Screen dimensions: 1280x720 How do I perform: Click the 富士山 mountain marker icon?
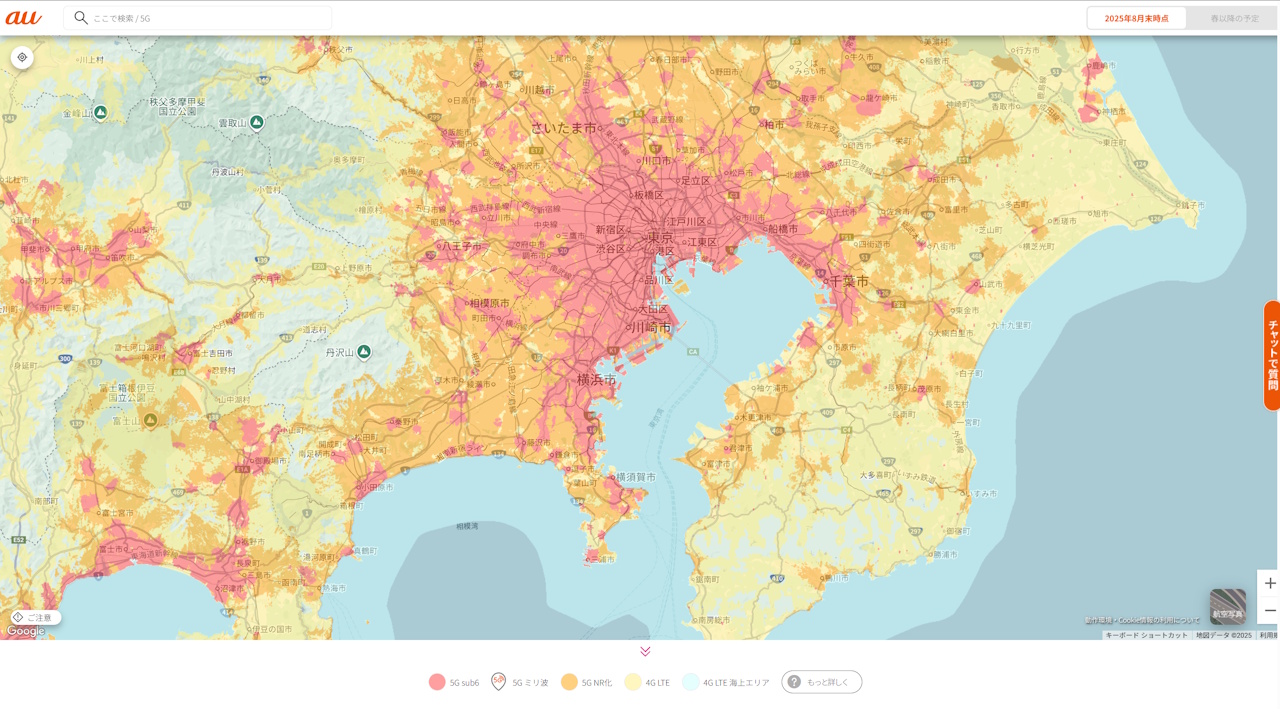150,420
